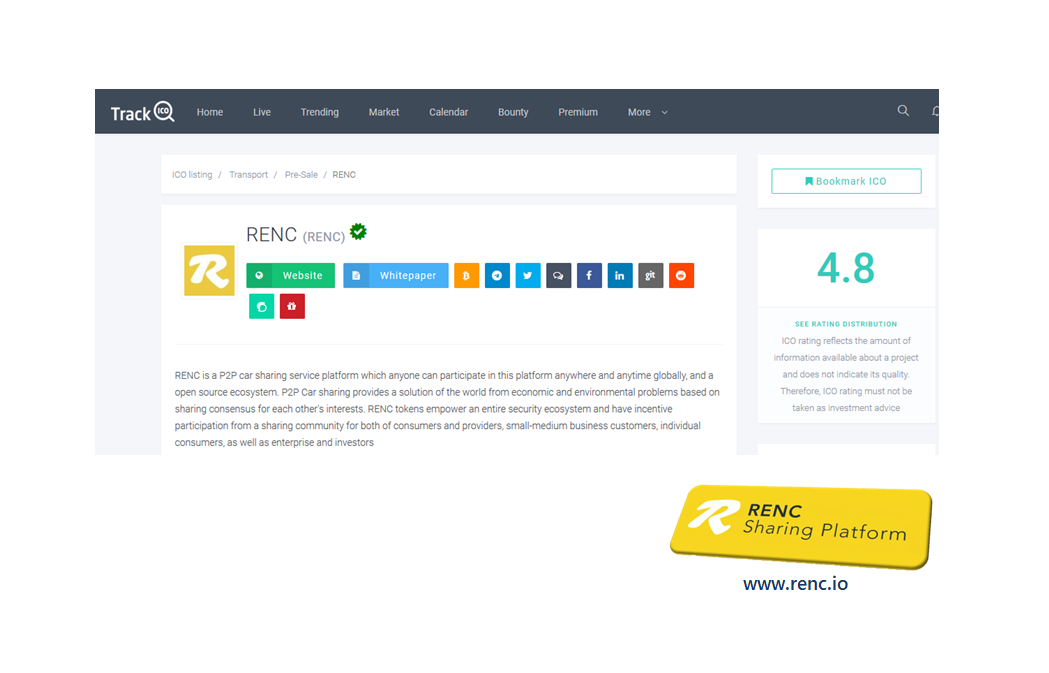Open the Telegram channel icon
Screen dimensions: 1049x673
click(497, 276)
